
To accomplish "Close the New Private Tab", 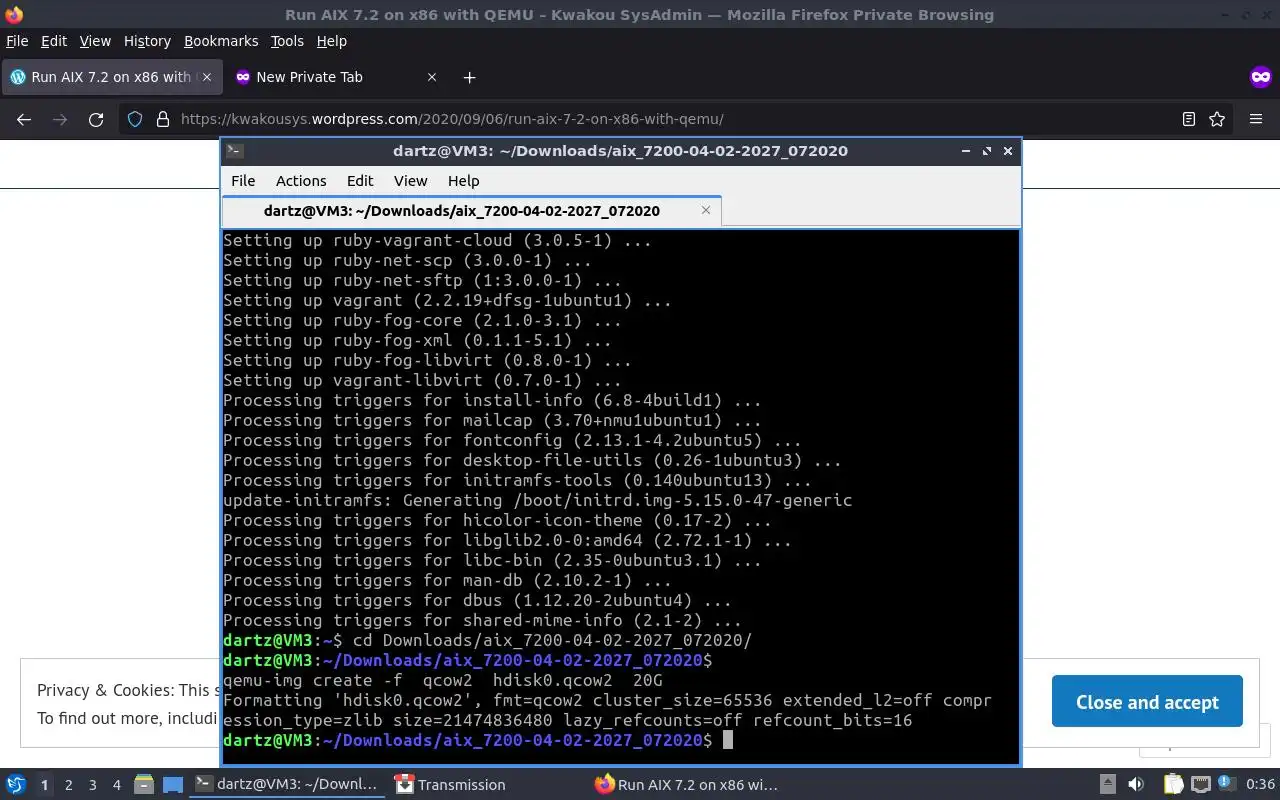I will pyautogui.click(x=432, y=77).
